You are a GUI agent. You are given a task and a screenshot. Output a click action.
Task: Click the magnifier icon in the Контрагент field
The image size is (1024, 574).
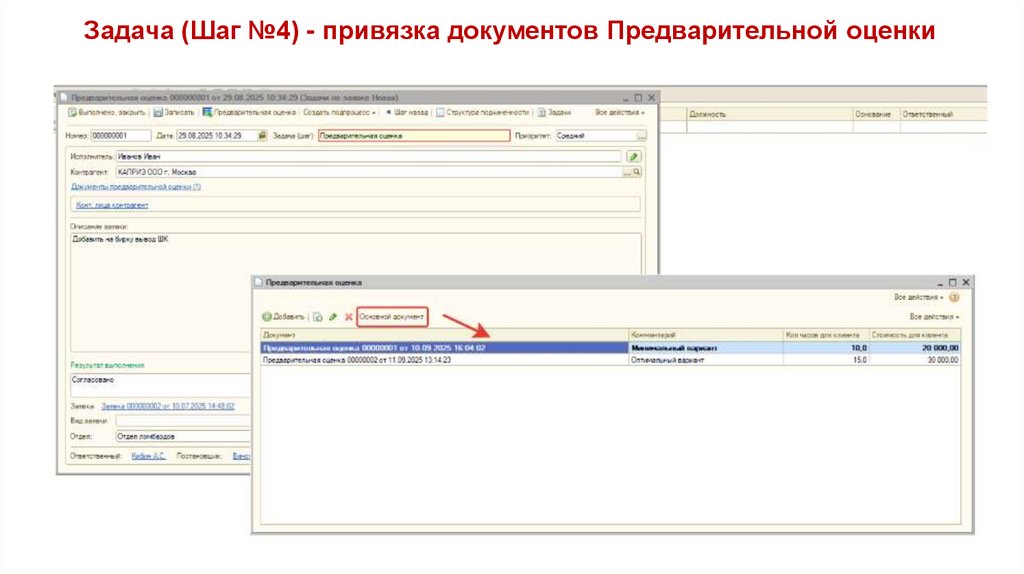(637, 172)
